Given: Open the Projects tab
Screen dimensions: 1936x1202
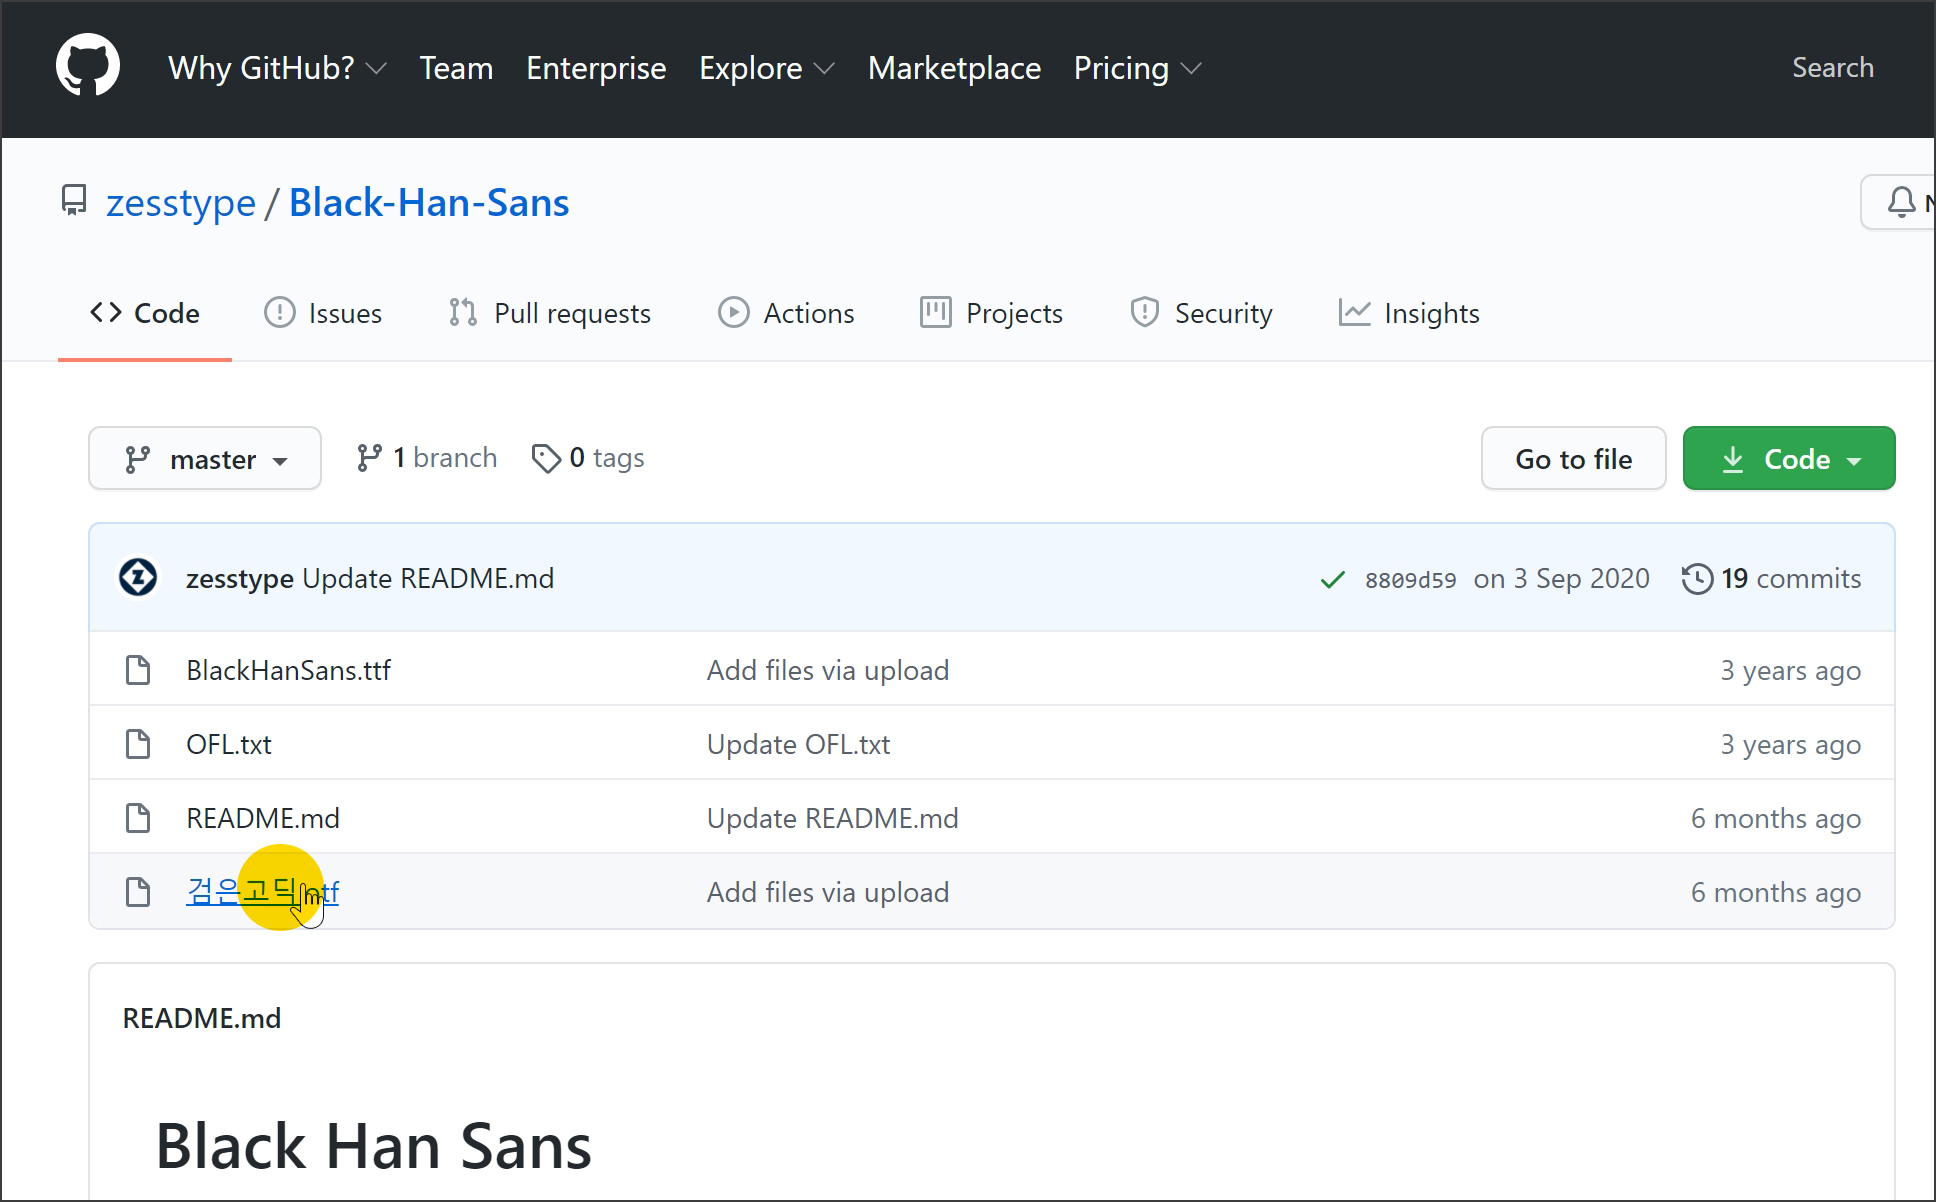Looking at the screenshot, I should pyautogui.click(x=991, y=313).
